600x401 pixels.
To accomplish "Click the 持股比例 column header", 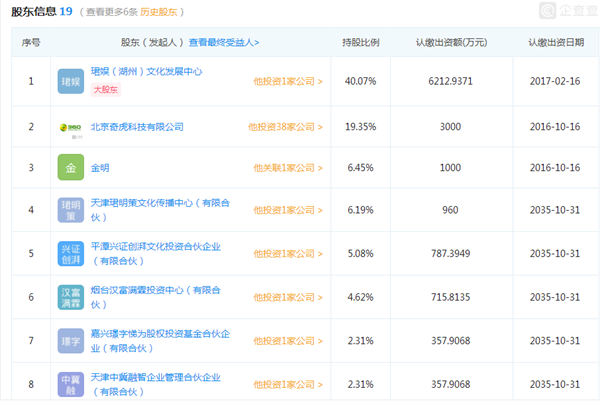I will point(360,42).
